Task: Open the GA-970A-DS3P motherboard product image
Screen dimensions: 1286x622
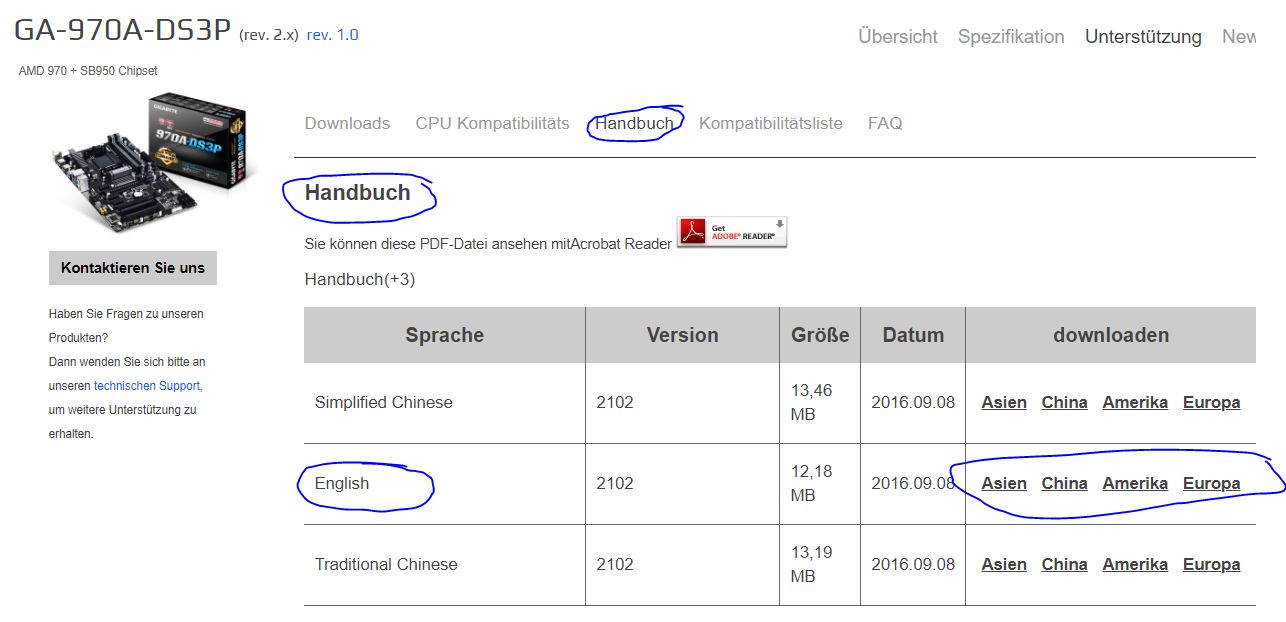Action: tap(150, 162)
